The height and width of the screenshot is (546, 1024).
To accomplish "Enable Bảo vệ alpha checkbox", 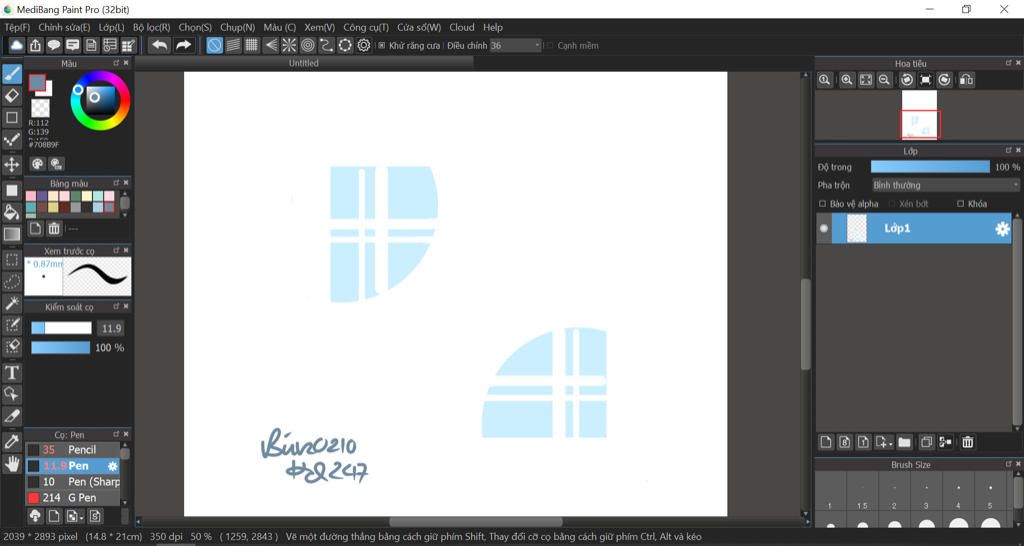I will pyautogui.click(x=822, y=204).
